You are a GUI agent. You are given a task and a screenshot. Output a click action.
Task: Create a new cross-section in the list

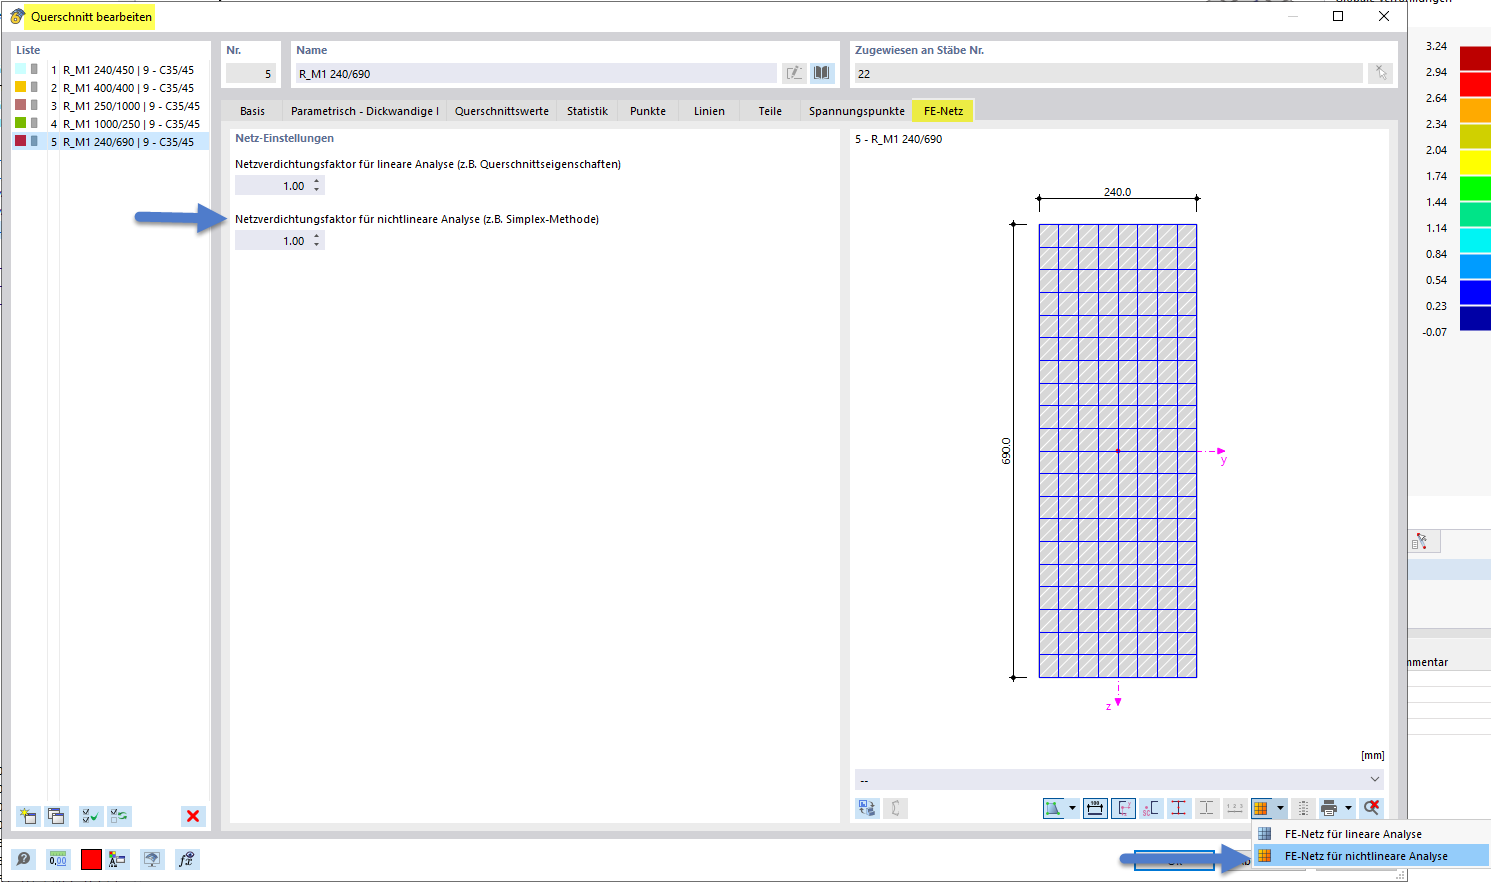27,816
